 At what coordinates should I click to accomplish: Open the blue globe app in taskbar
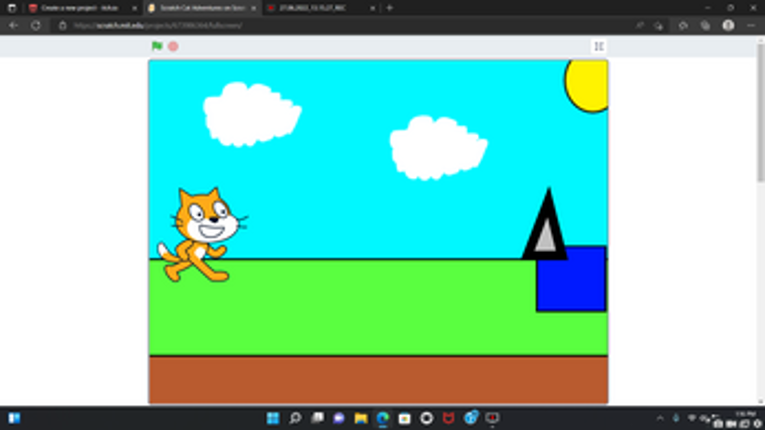[470, 418]
